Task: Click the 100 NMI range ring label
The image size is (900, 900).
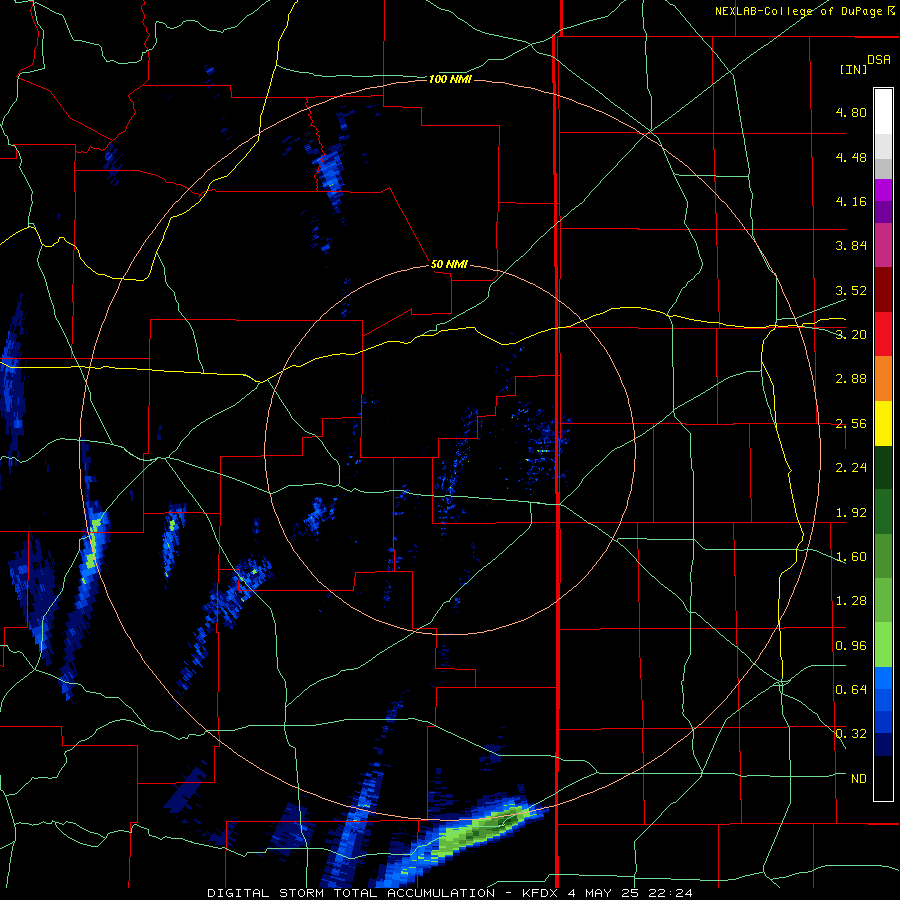Action: point(450,79)
